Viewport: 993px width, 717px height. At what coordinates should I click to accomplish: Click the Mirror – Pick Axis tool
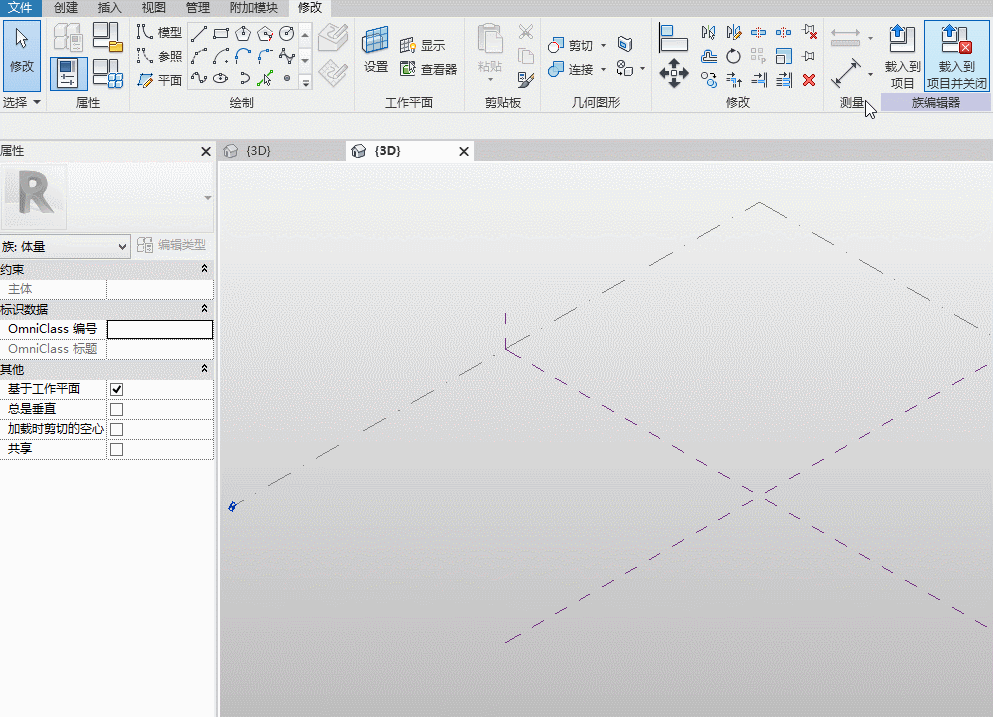709,32
